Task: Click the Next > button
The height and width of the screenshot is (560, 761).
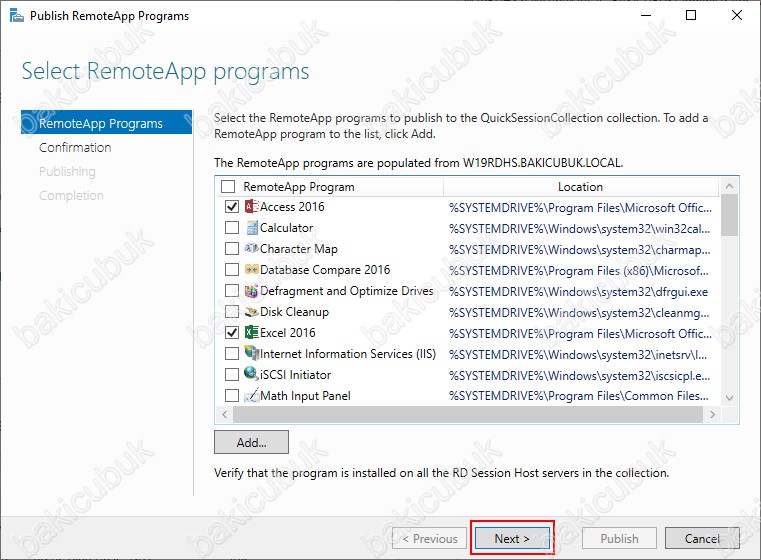Action: (512, 538)
